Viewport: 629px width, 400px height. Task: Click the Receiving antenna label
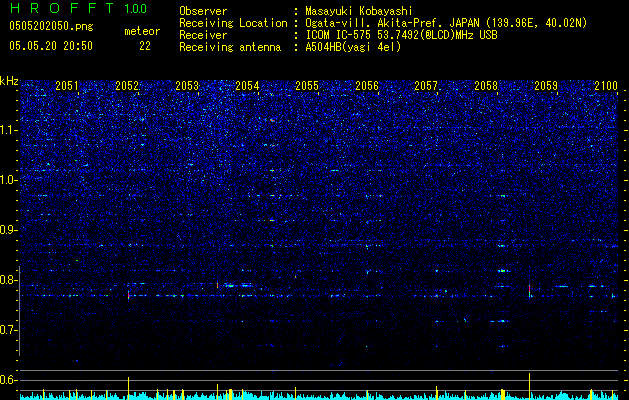(x=230, y=47)
